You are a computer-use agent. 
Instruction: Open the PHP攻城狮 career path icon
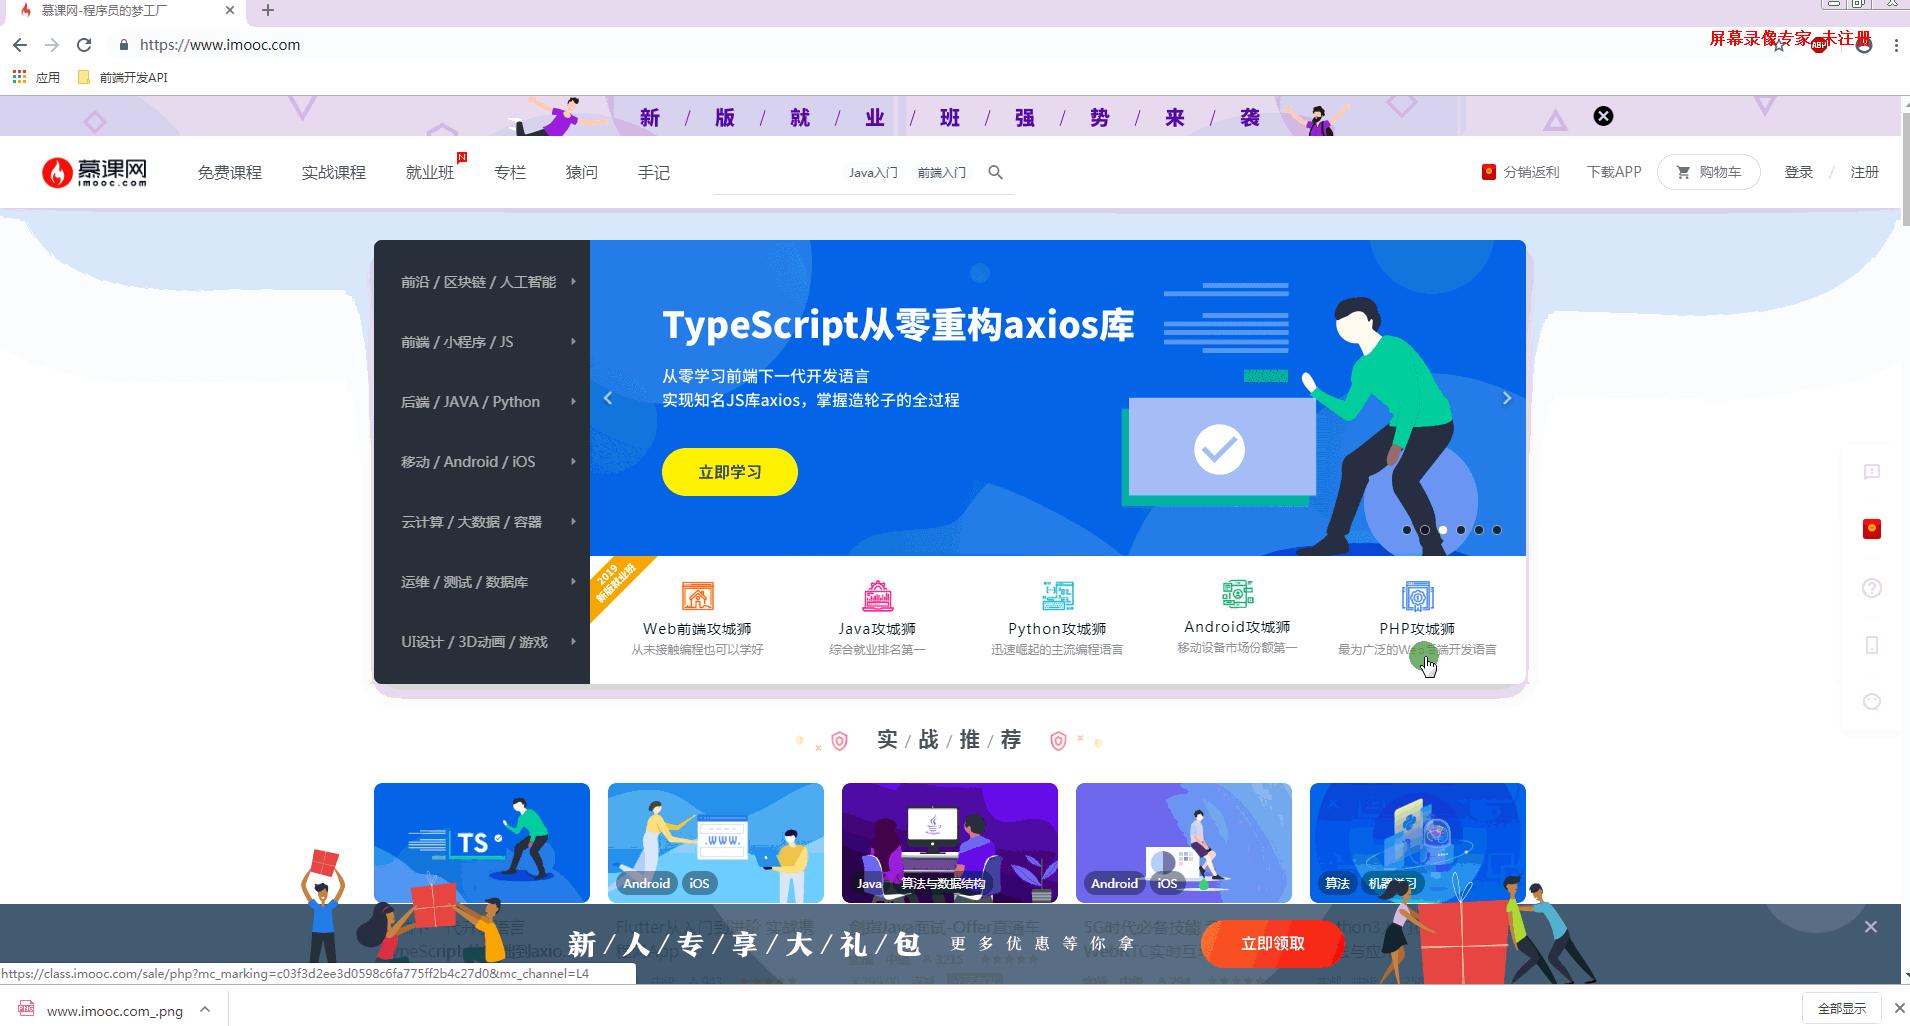pos(1416,595)
